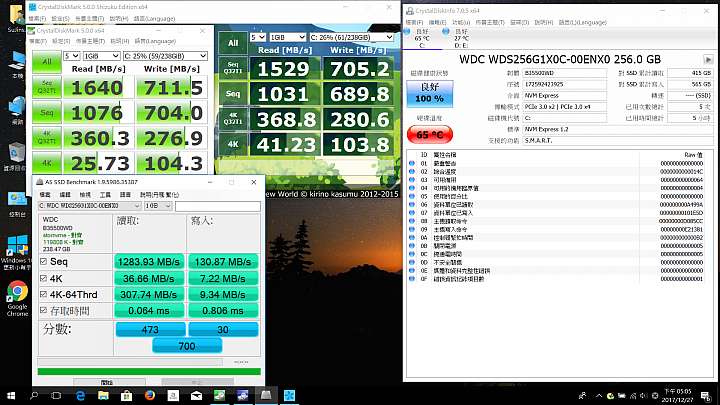Open Google Chrome desktop shortcut

point(17,298)
